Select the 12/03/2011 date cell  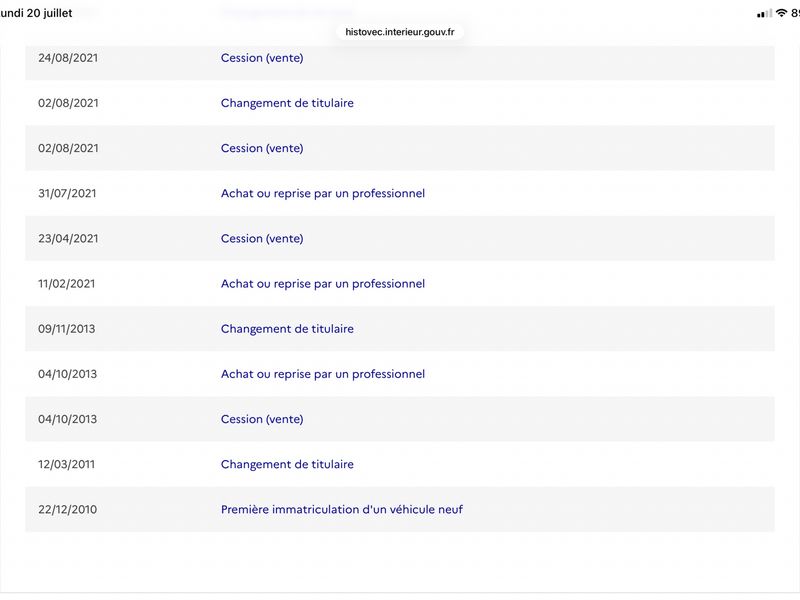[66, 464]
